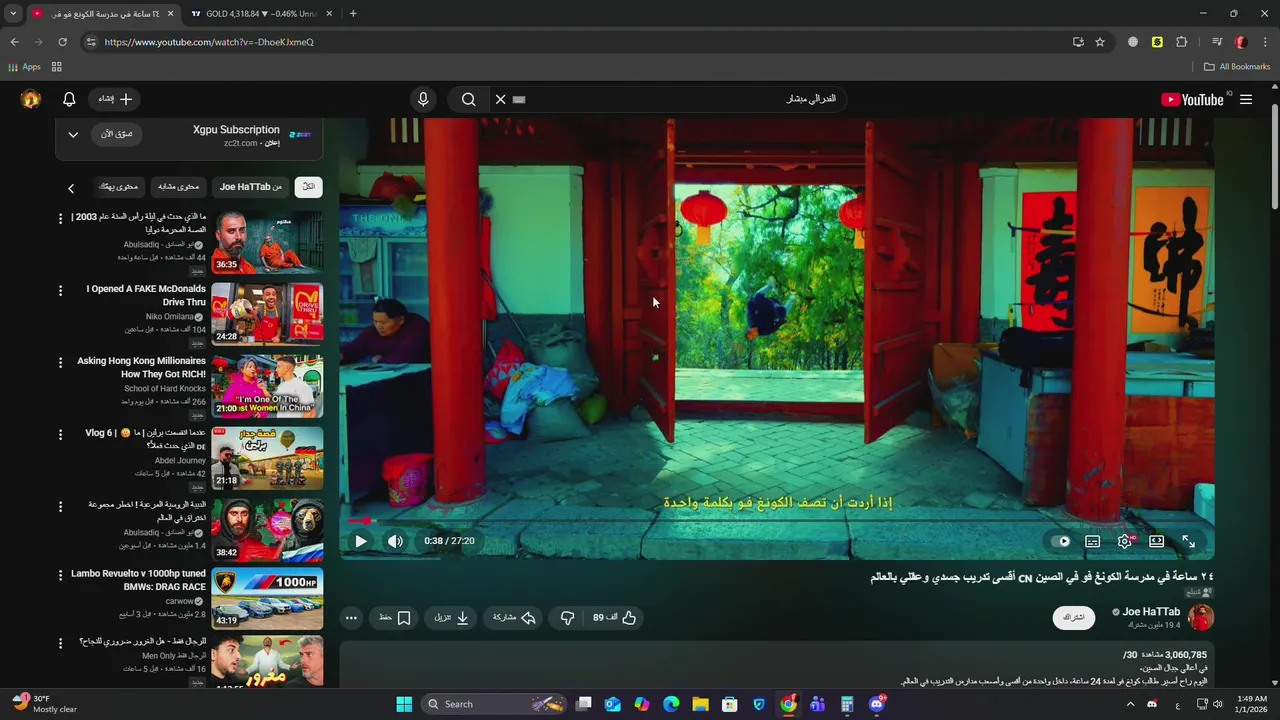Click the Subscribe (اشتراك) button
The image size is (1280, 720).
point(1074,617)
